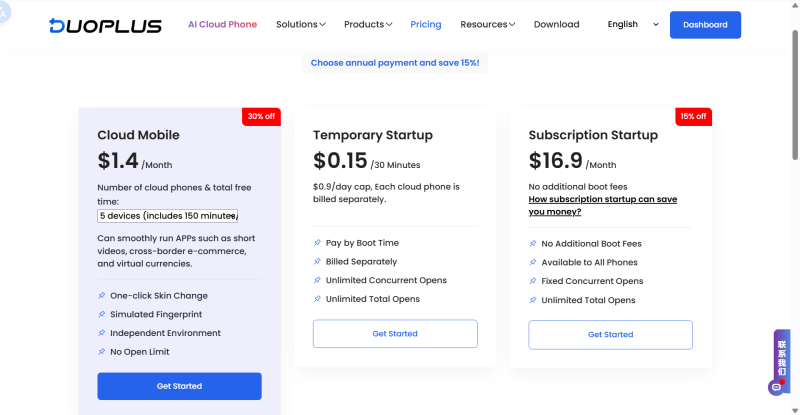Click the $16.9 price text
The image size is (800, 415).
pos(556,161)
